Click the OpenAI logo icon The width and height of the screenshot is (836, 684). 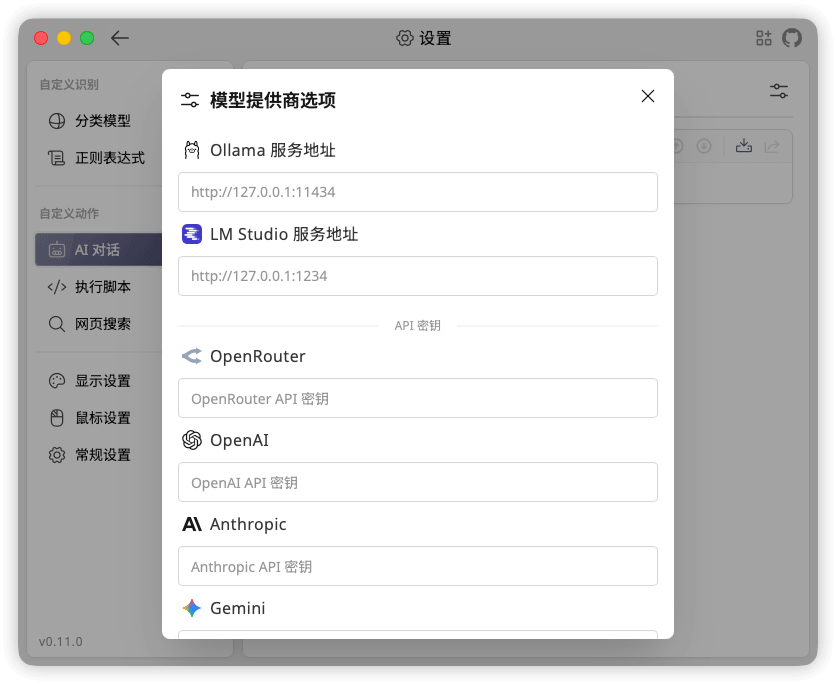coord(192,440)
